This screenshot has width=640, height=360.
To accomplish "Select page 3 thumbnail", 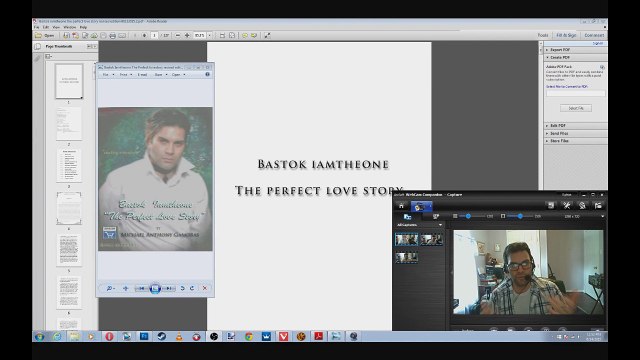I will coord(69,165).
